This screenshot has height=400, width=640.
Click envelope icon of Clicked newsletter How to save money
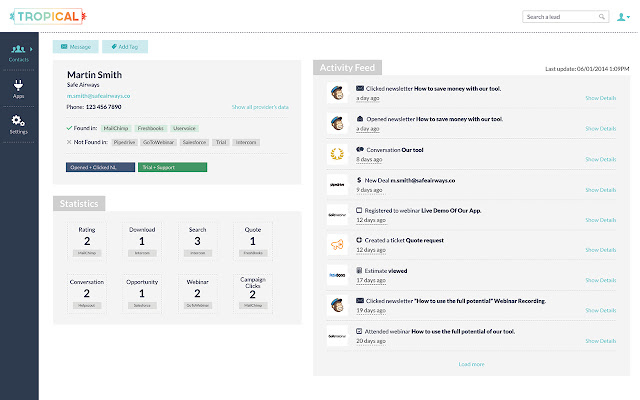point(360,88)
